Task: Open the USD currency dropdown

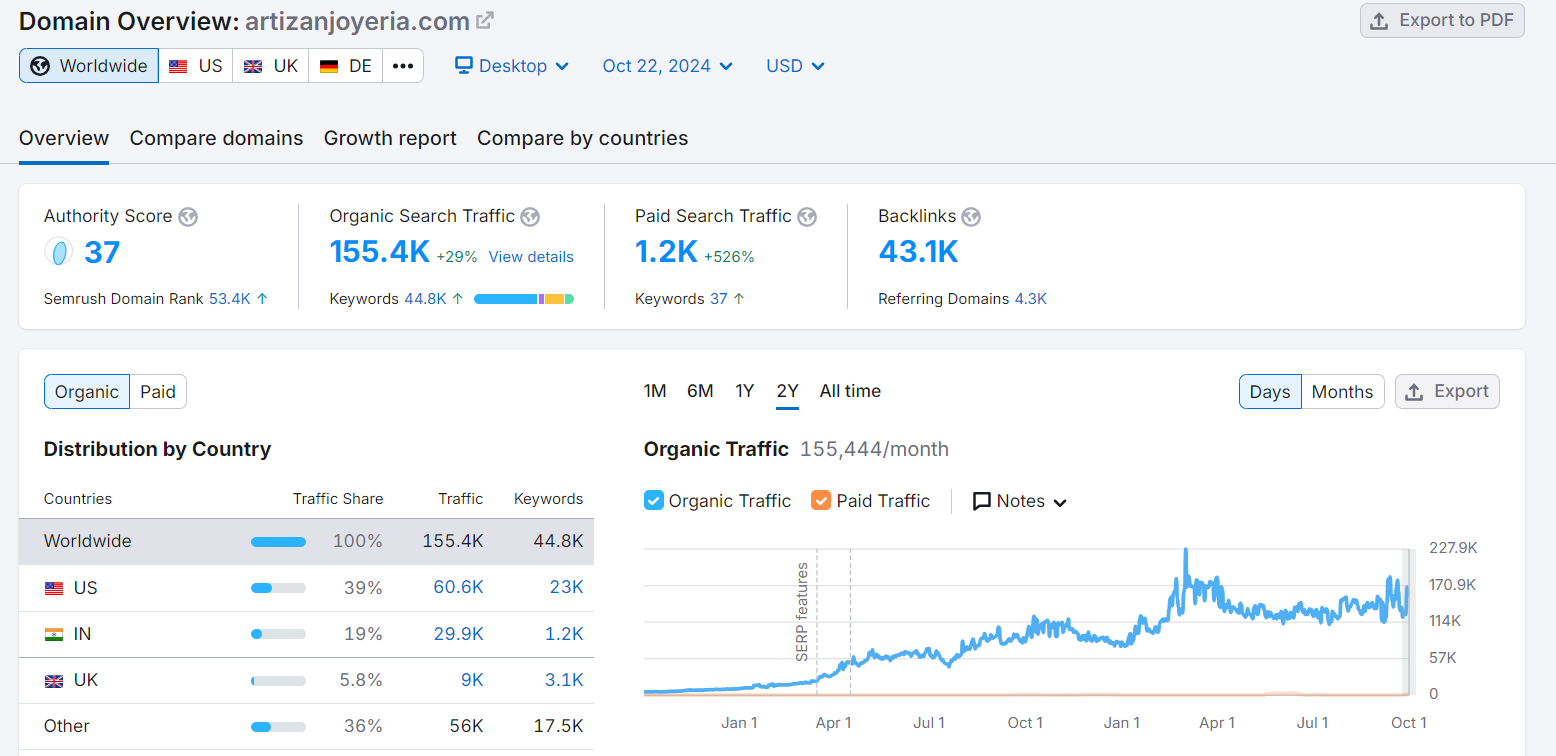Action: point(795,66)
